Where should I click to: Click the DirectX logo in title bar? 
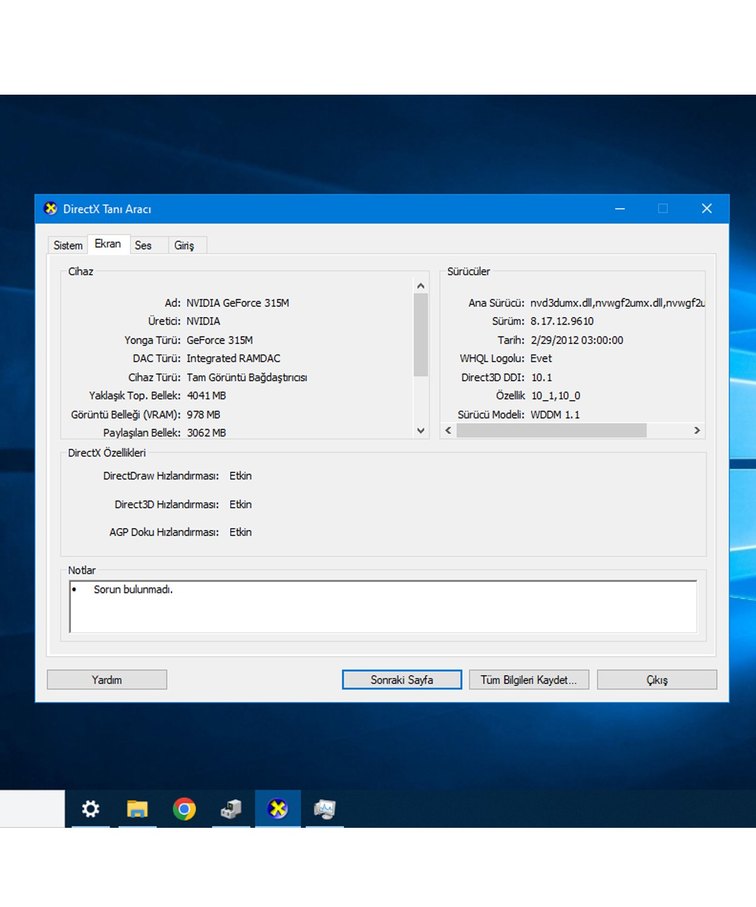[x=51, y=209]
